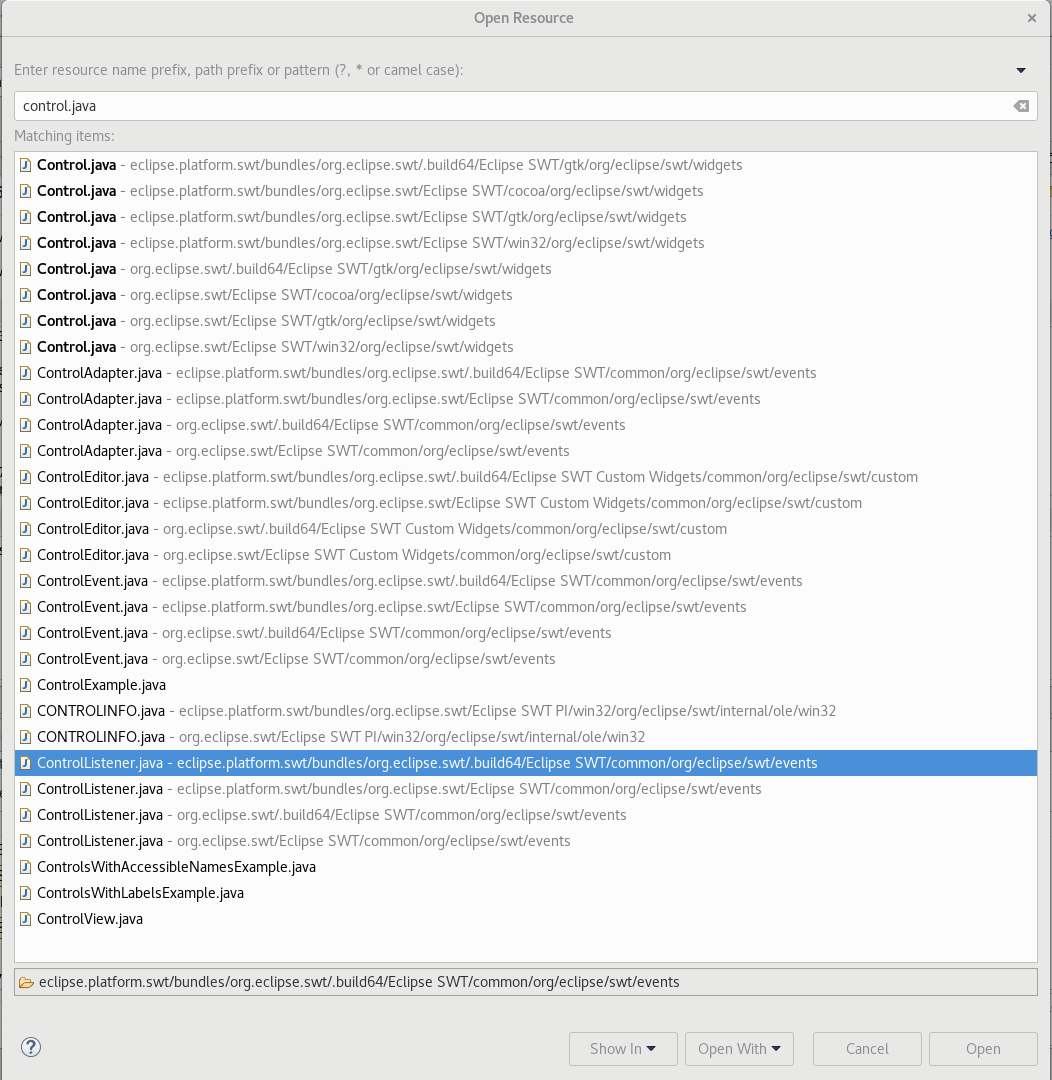Click the folder icon in the bottom path bar
Image resolution: width=1052 pixels, height=1080 pixels.
point(25,982)
